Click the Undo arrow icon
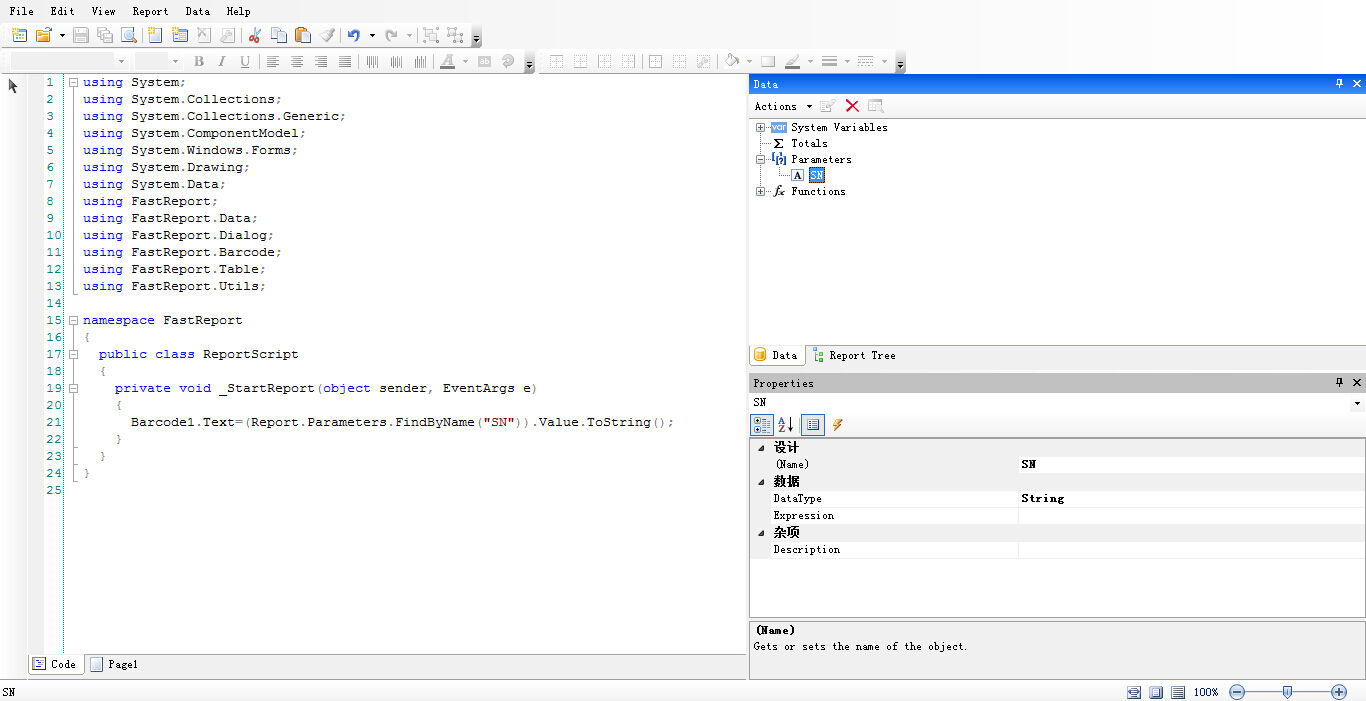 click(x=353, y=35)
